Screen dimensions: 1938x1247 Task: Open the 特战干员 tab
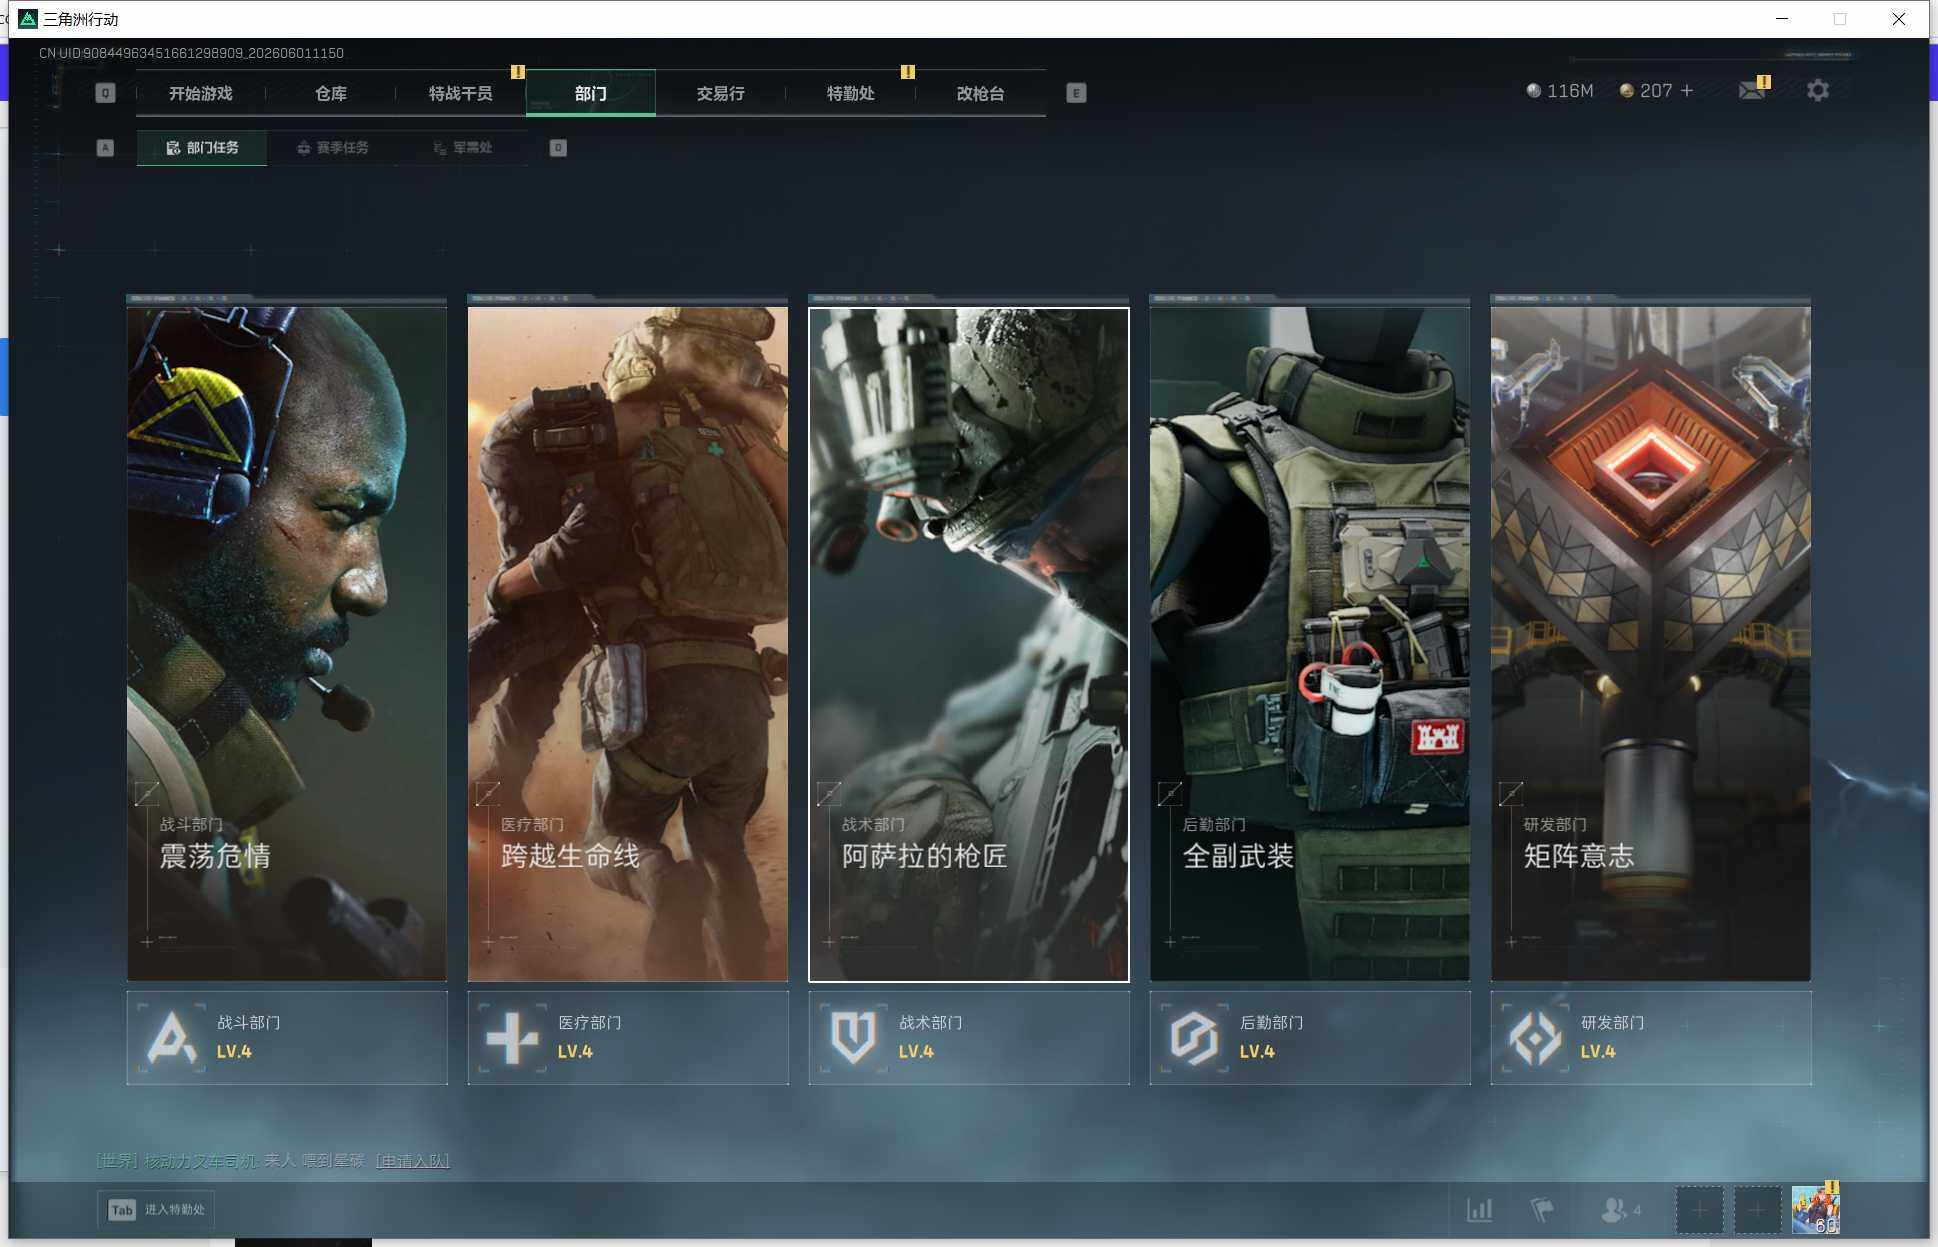pyautogui.click(x=460, y=93)
